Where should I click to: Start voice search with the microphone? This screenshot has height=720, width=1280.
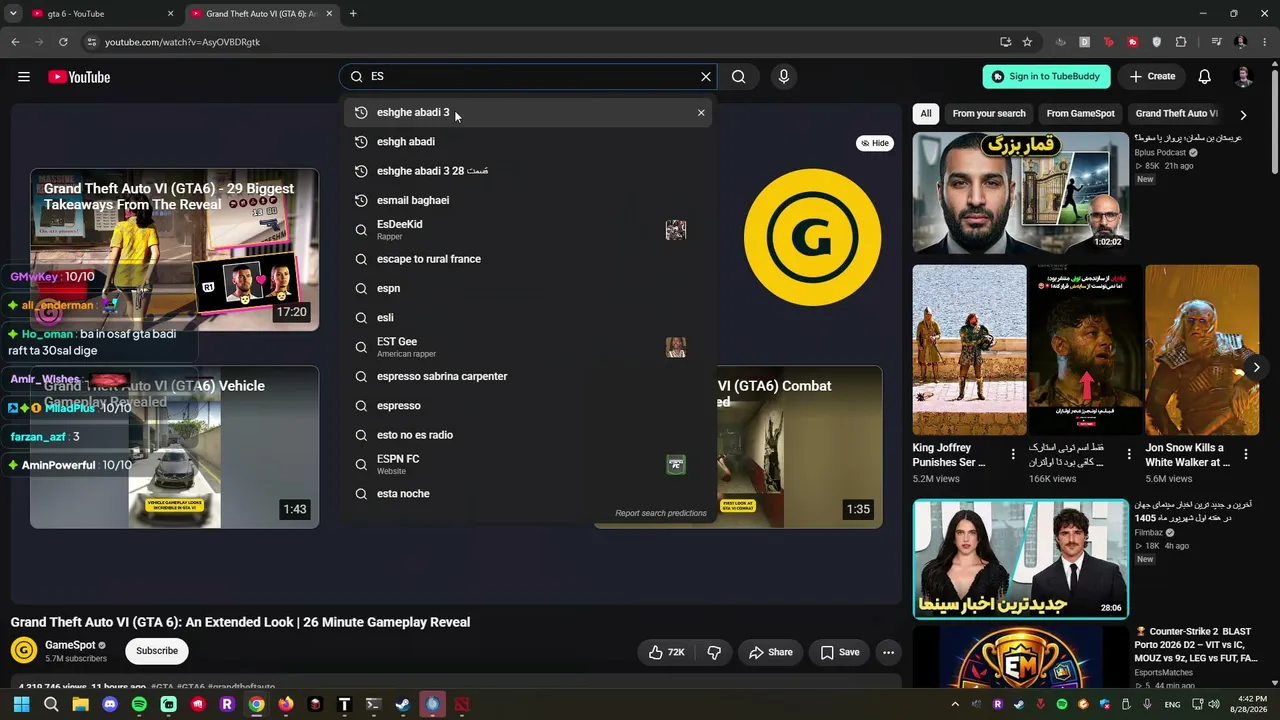pos(784,76)
